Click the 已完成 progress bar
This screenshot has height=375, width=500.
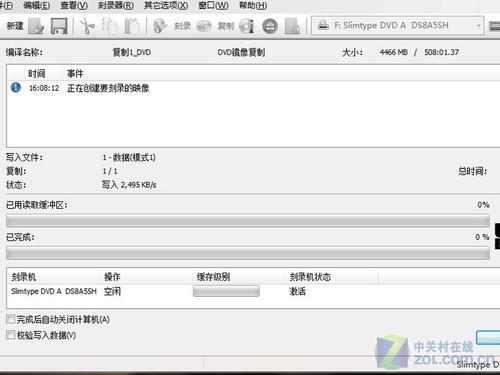[x=248, y=254]
